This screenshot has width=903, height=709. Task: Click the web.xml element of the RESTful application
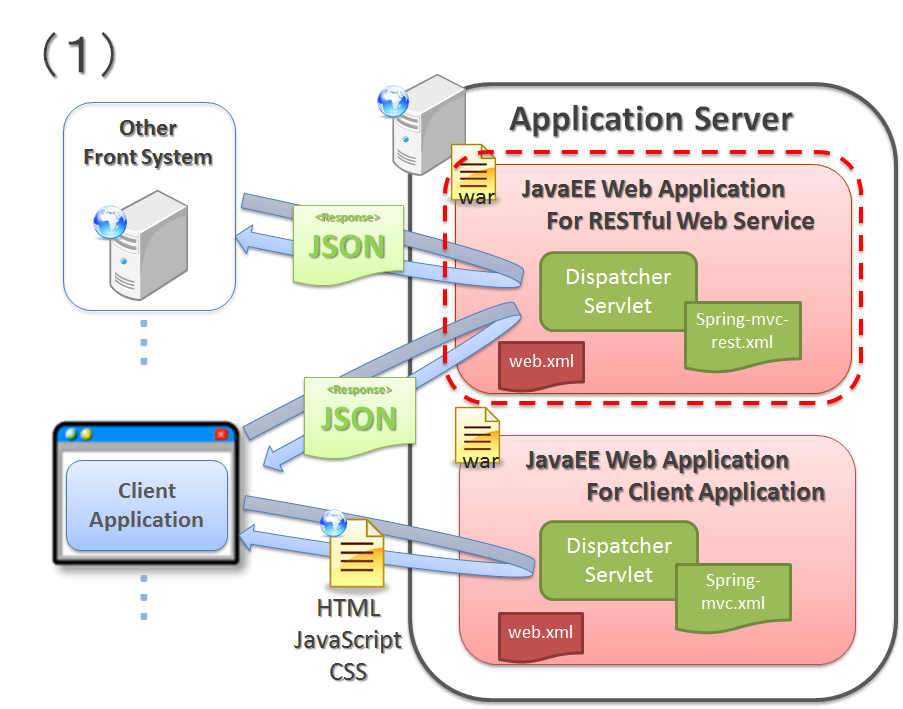(540, 363)
